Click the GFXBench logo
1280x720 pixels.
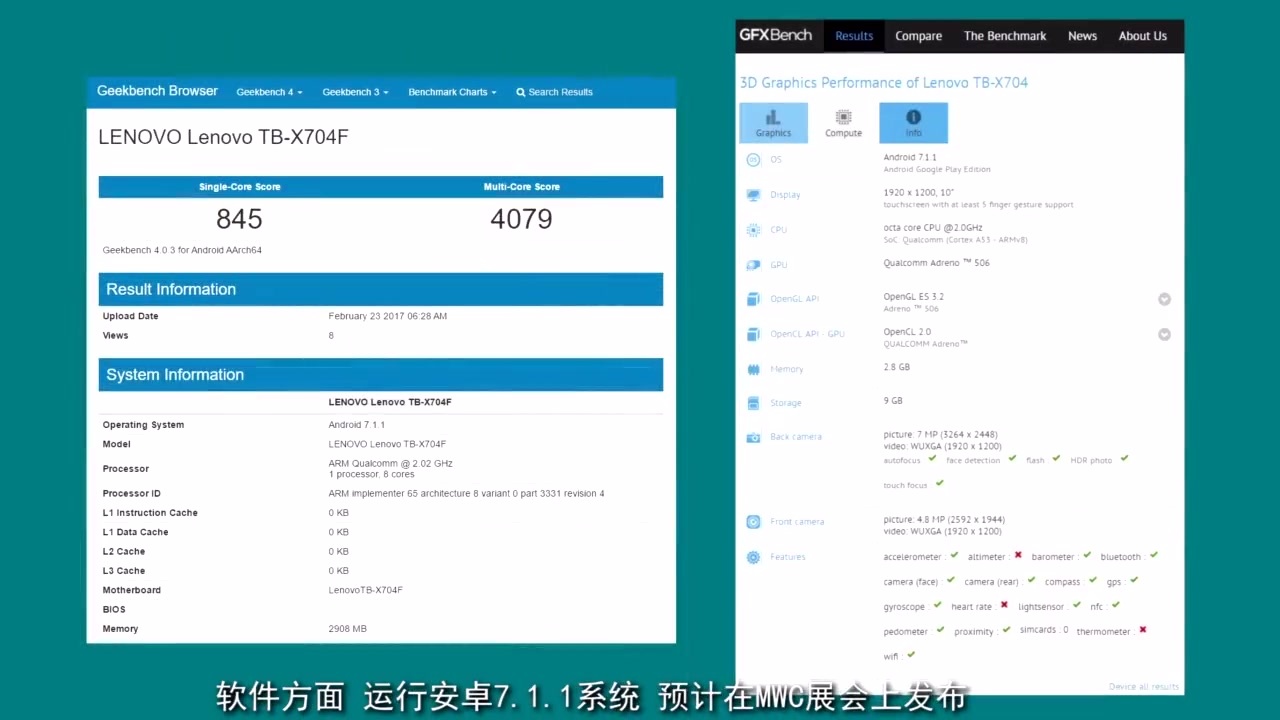pyautogui.click(x=776, y=35)
